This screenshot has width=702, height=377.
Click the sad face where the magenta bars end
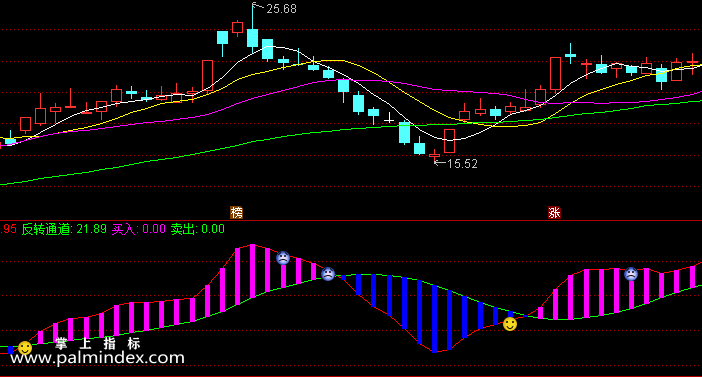(328, 274)
